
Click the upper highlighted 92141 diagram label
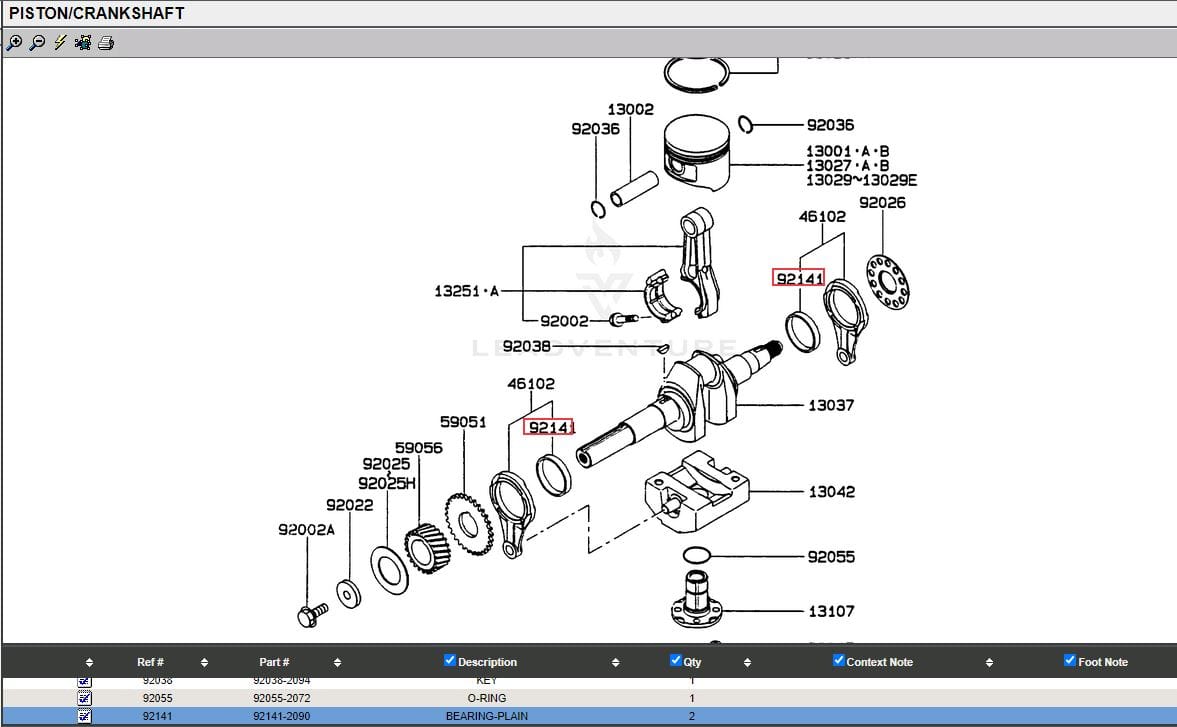click(798, 278)
